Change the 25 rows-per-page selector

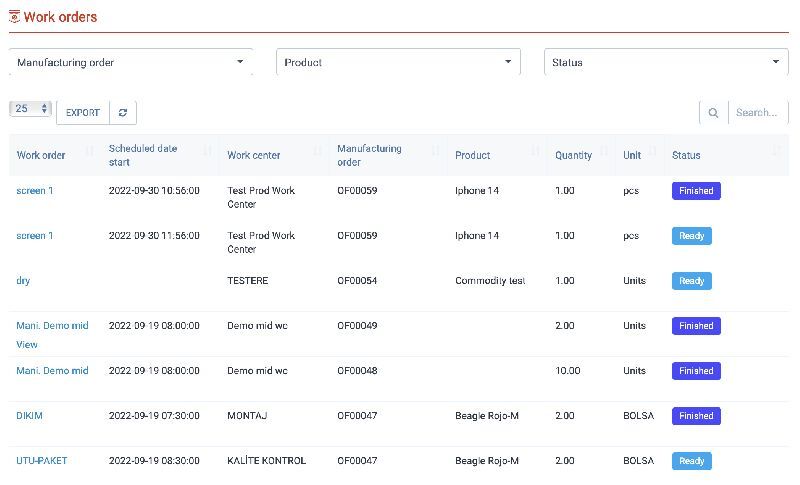click(x=30, y=108)
